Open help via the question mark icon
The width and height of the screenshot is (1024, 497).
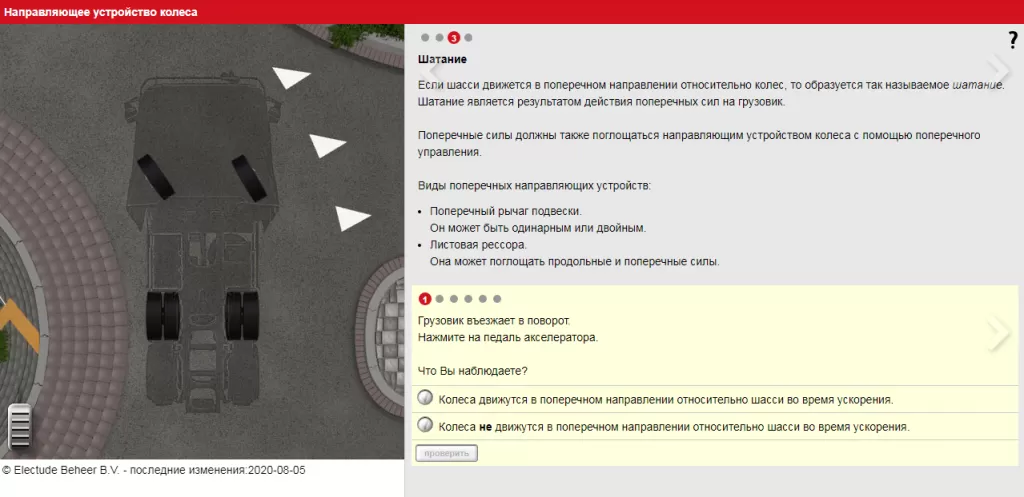(1012, 40)
